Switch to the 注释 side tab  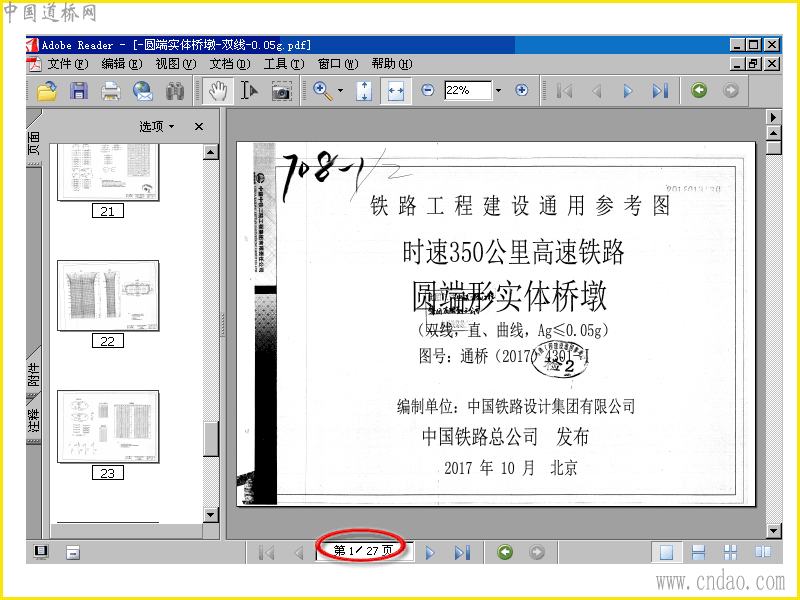[x=34, y=420]
